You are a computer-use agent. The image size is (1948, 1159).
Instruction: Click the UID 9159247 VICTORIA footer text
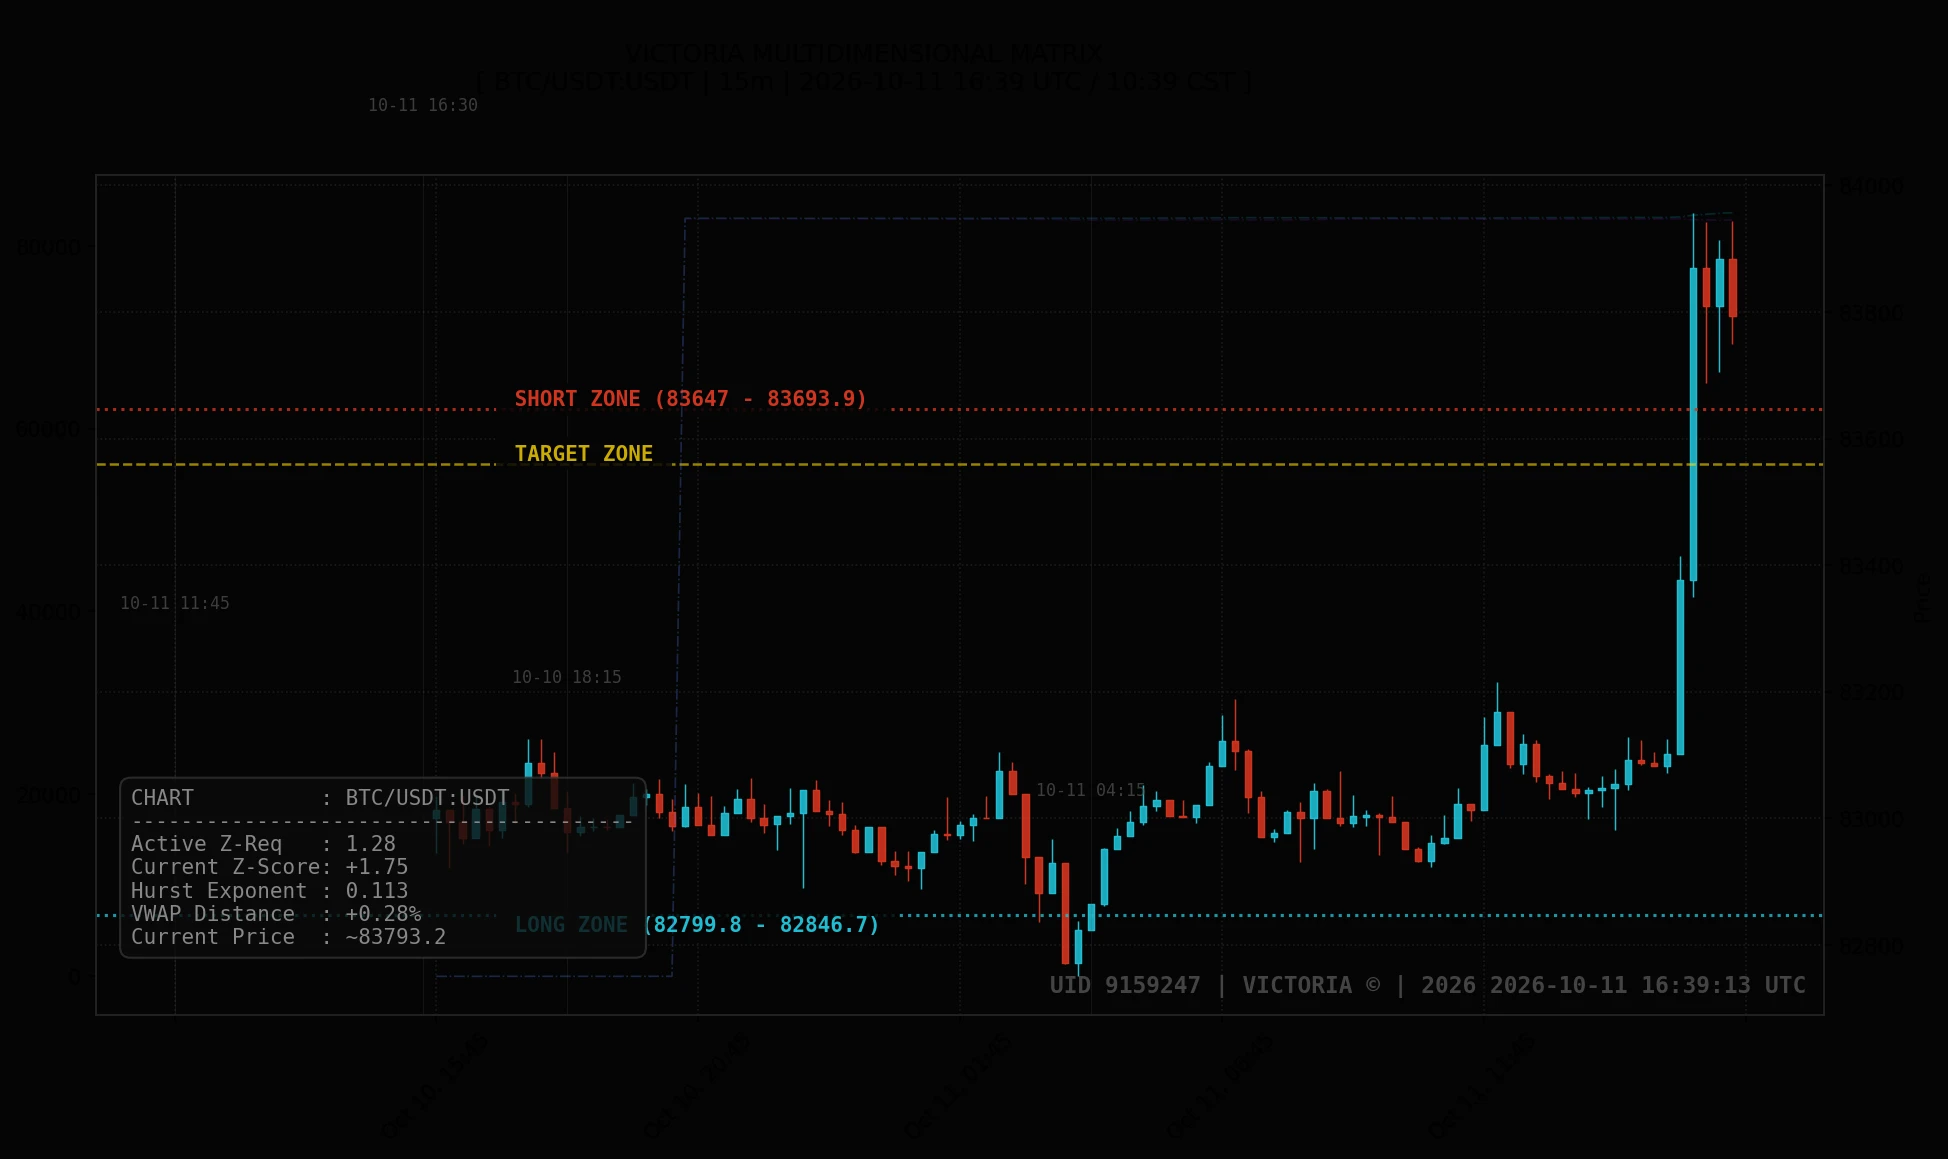tap(1428, 985)
